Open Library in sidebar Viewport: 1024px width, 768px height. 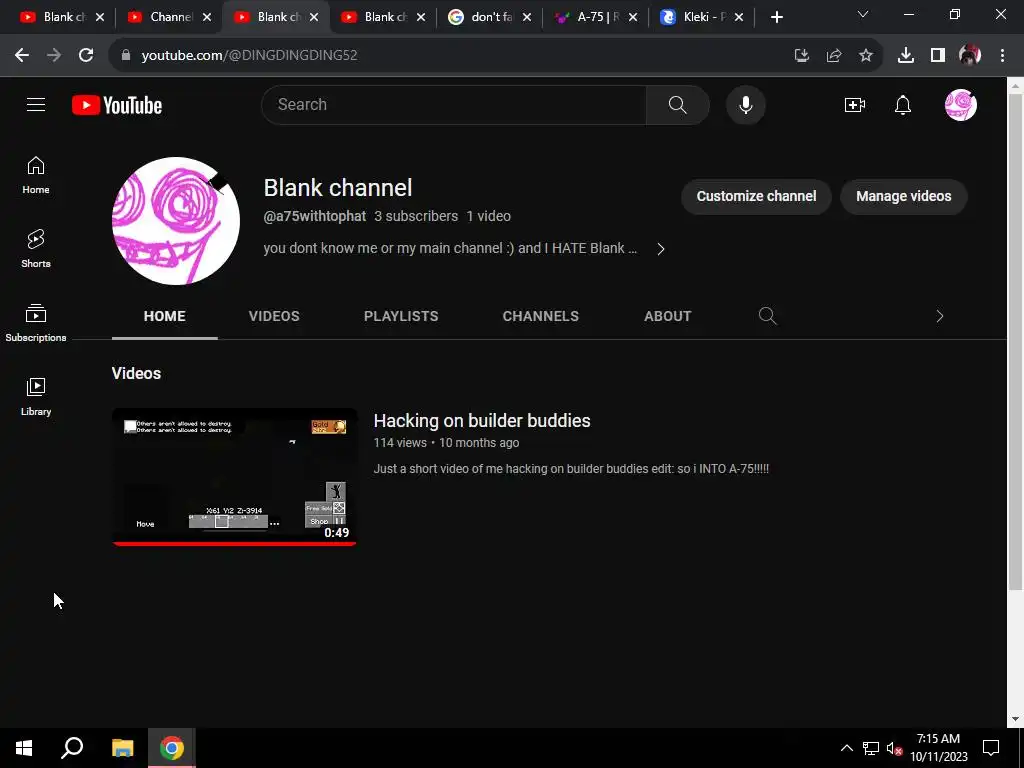(x=36, y=396)
